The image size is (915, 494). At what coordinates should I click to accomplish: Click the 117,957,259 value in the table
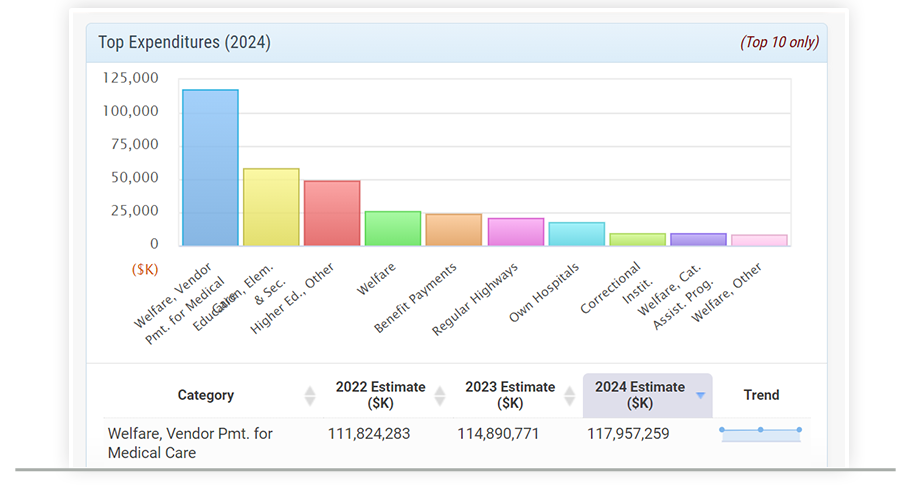pyautogui.click(x=628, y=434)
